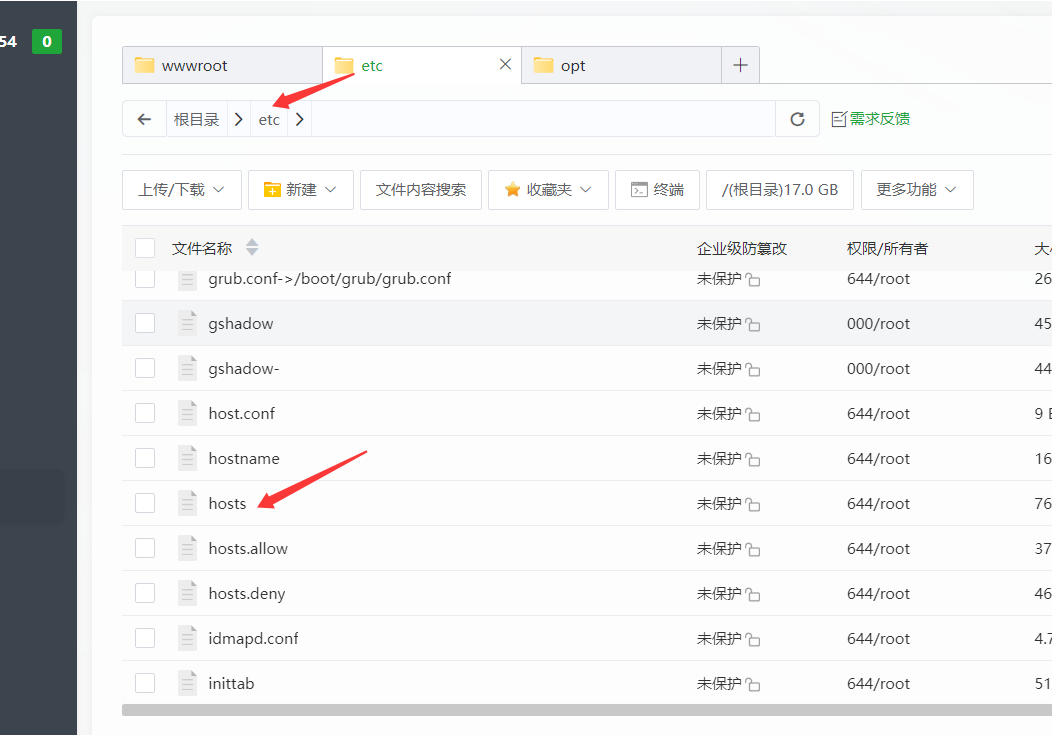The width and height of the screenshot is (1052, 735).
Task: Click the lock icon beside hosts file
Action: (753, 505)
